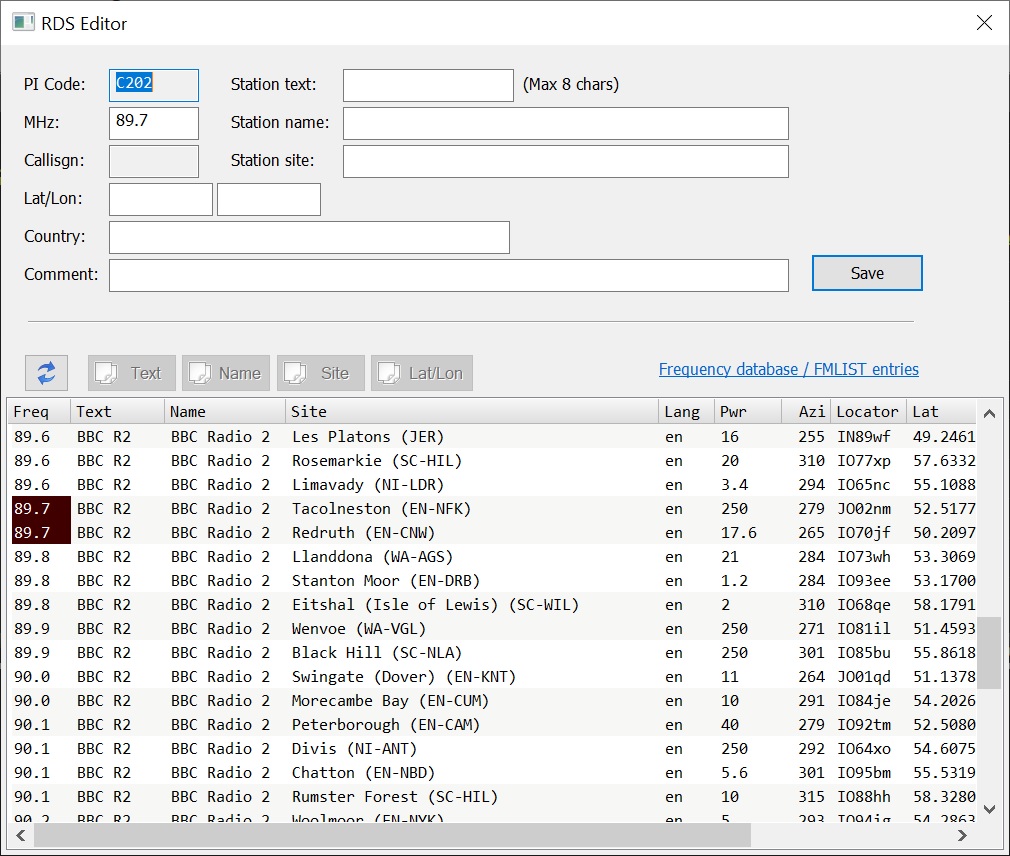Click the RDS Editor title bar icon
Viewport: 1010px width, 856px height.
(24, 23)
